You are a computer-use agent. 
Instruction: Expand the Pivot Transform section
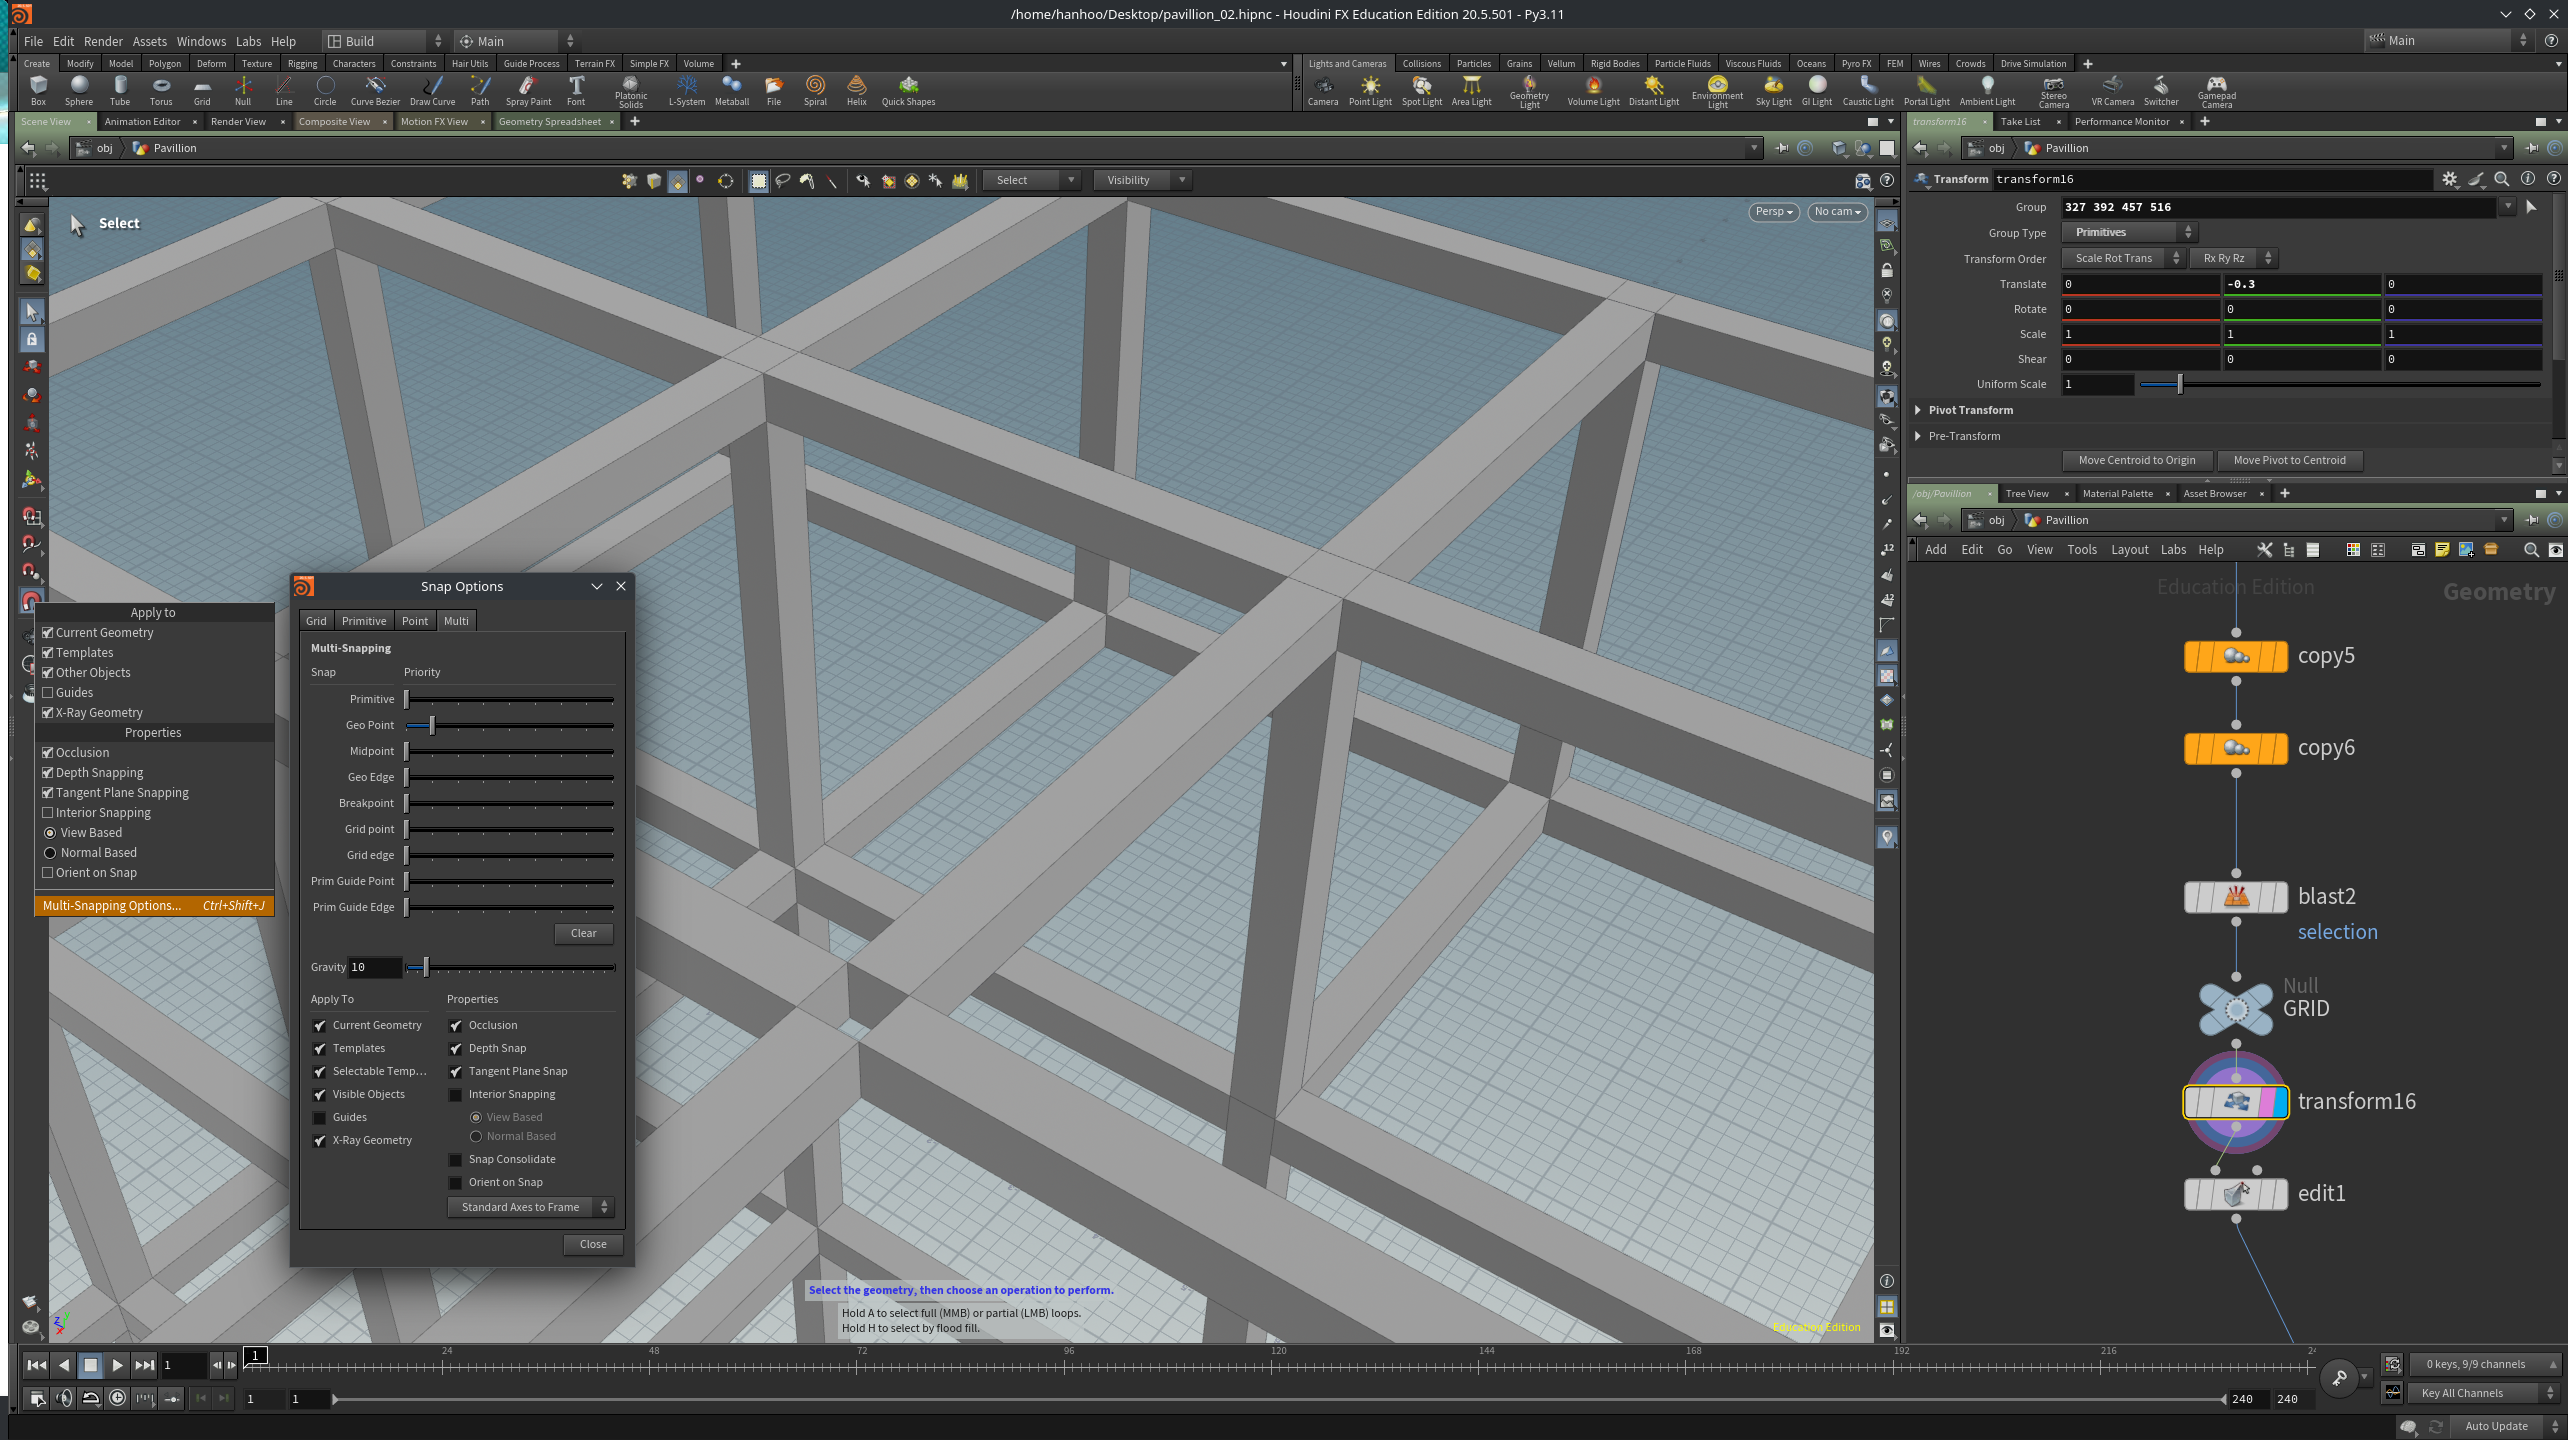(1918, 410)
